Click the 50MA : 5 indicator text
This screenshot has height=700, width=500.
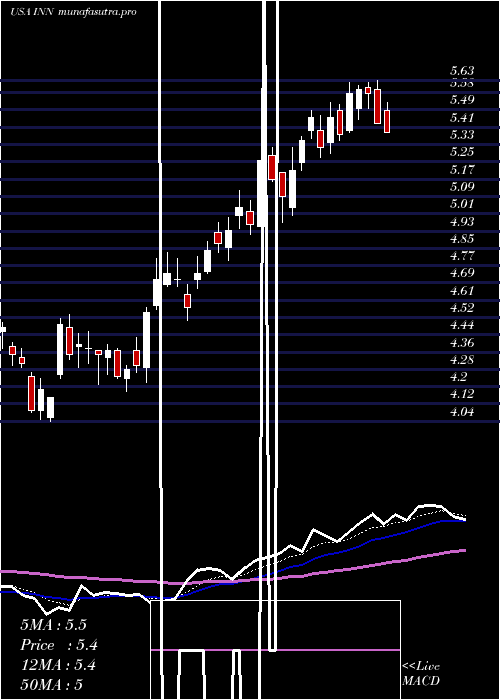[x=51, y=685]
